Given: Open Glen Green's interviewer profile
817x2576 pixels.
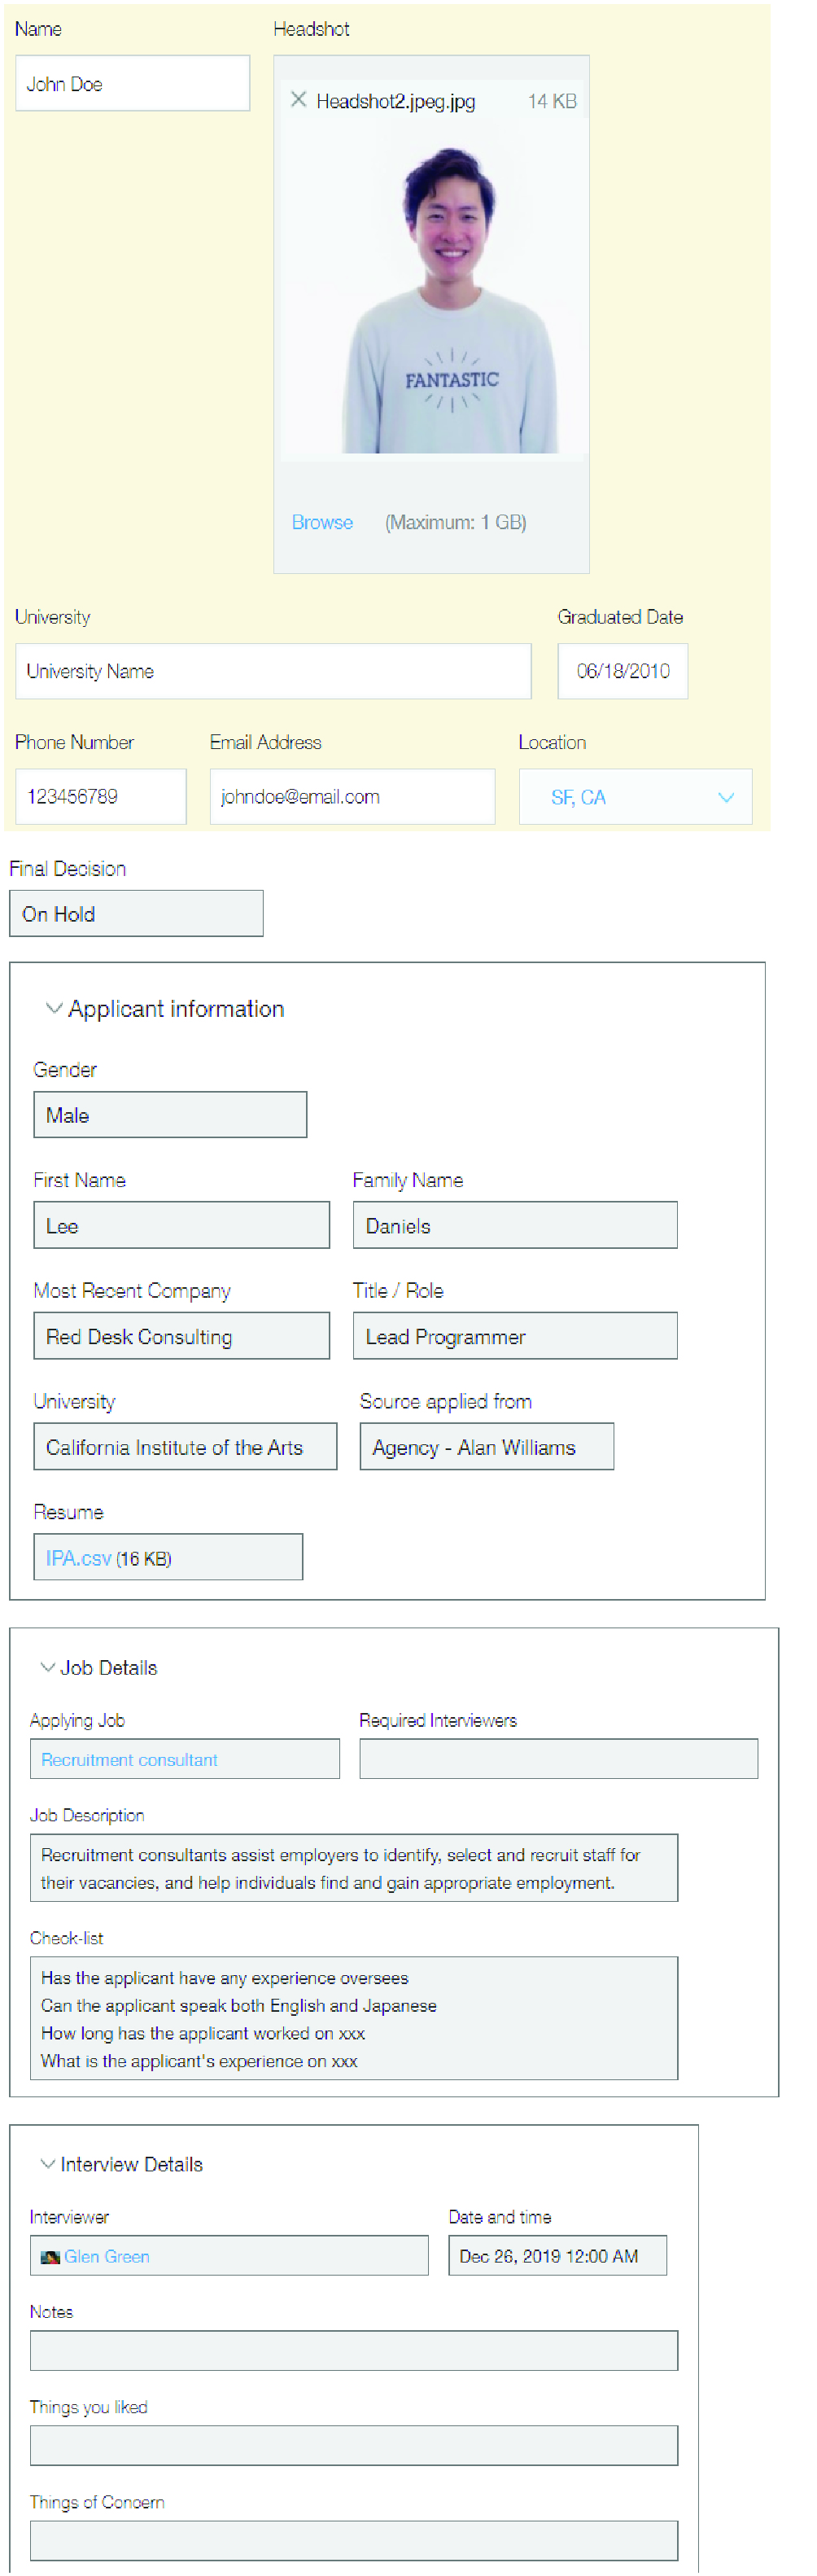Looking at the screenshot, I should 107,2256.
